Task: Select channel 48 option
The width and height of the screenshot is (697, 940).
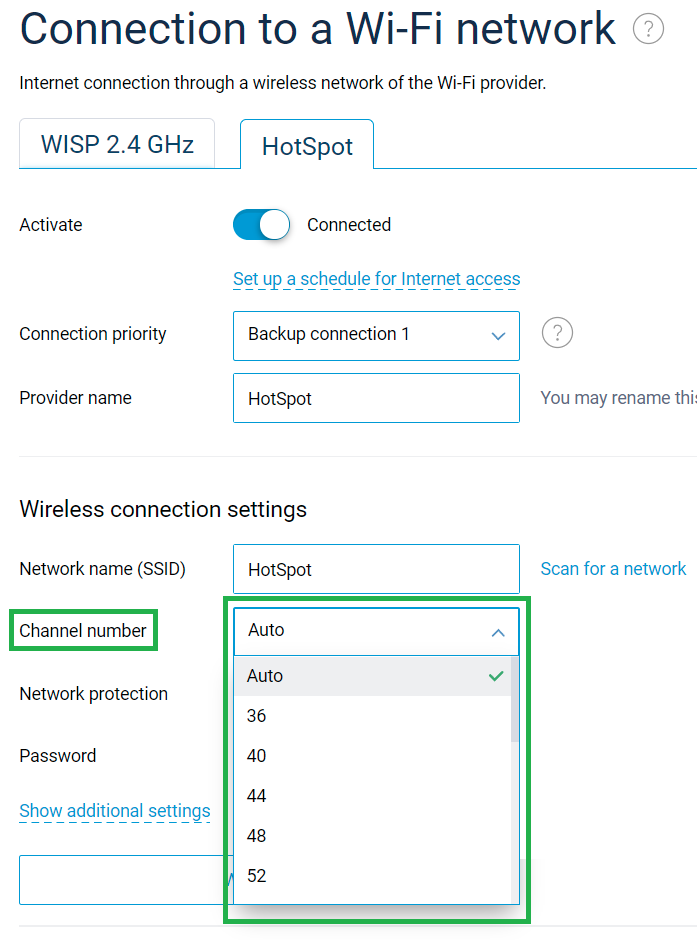Action: [x=372, y=836]
